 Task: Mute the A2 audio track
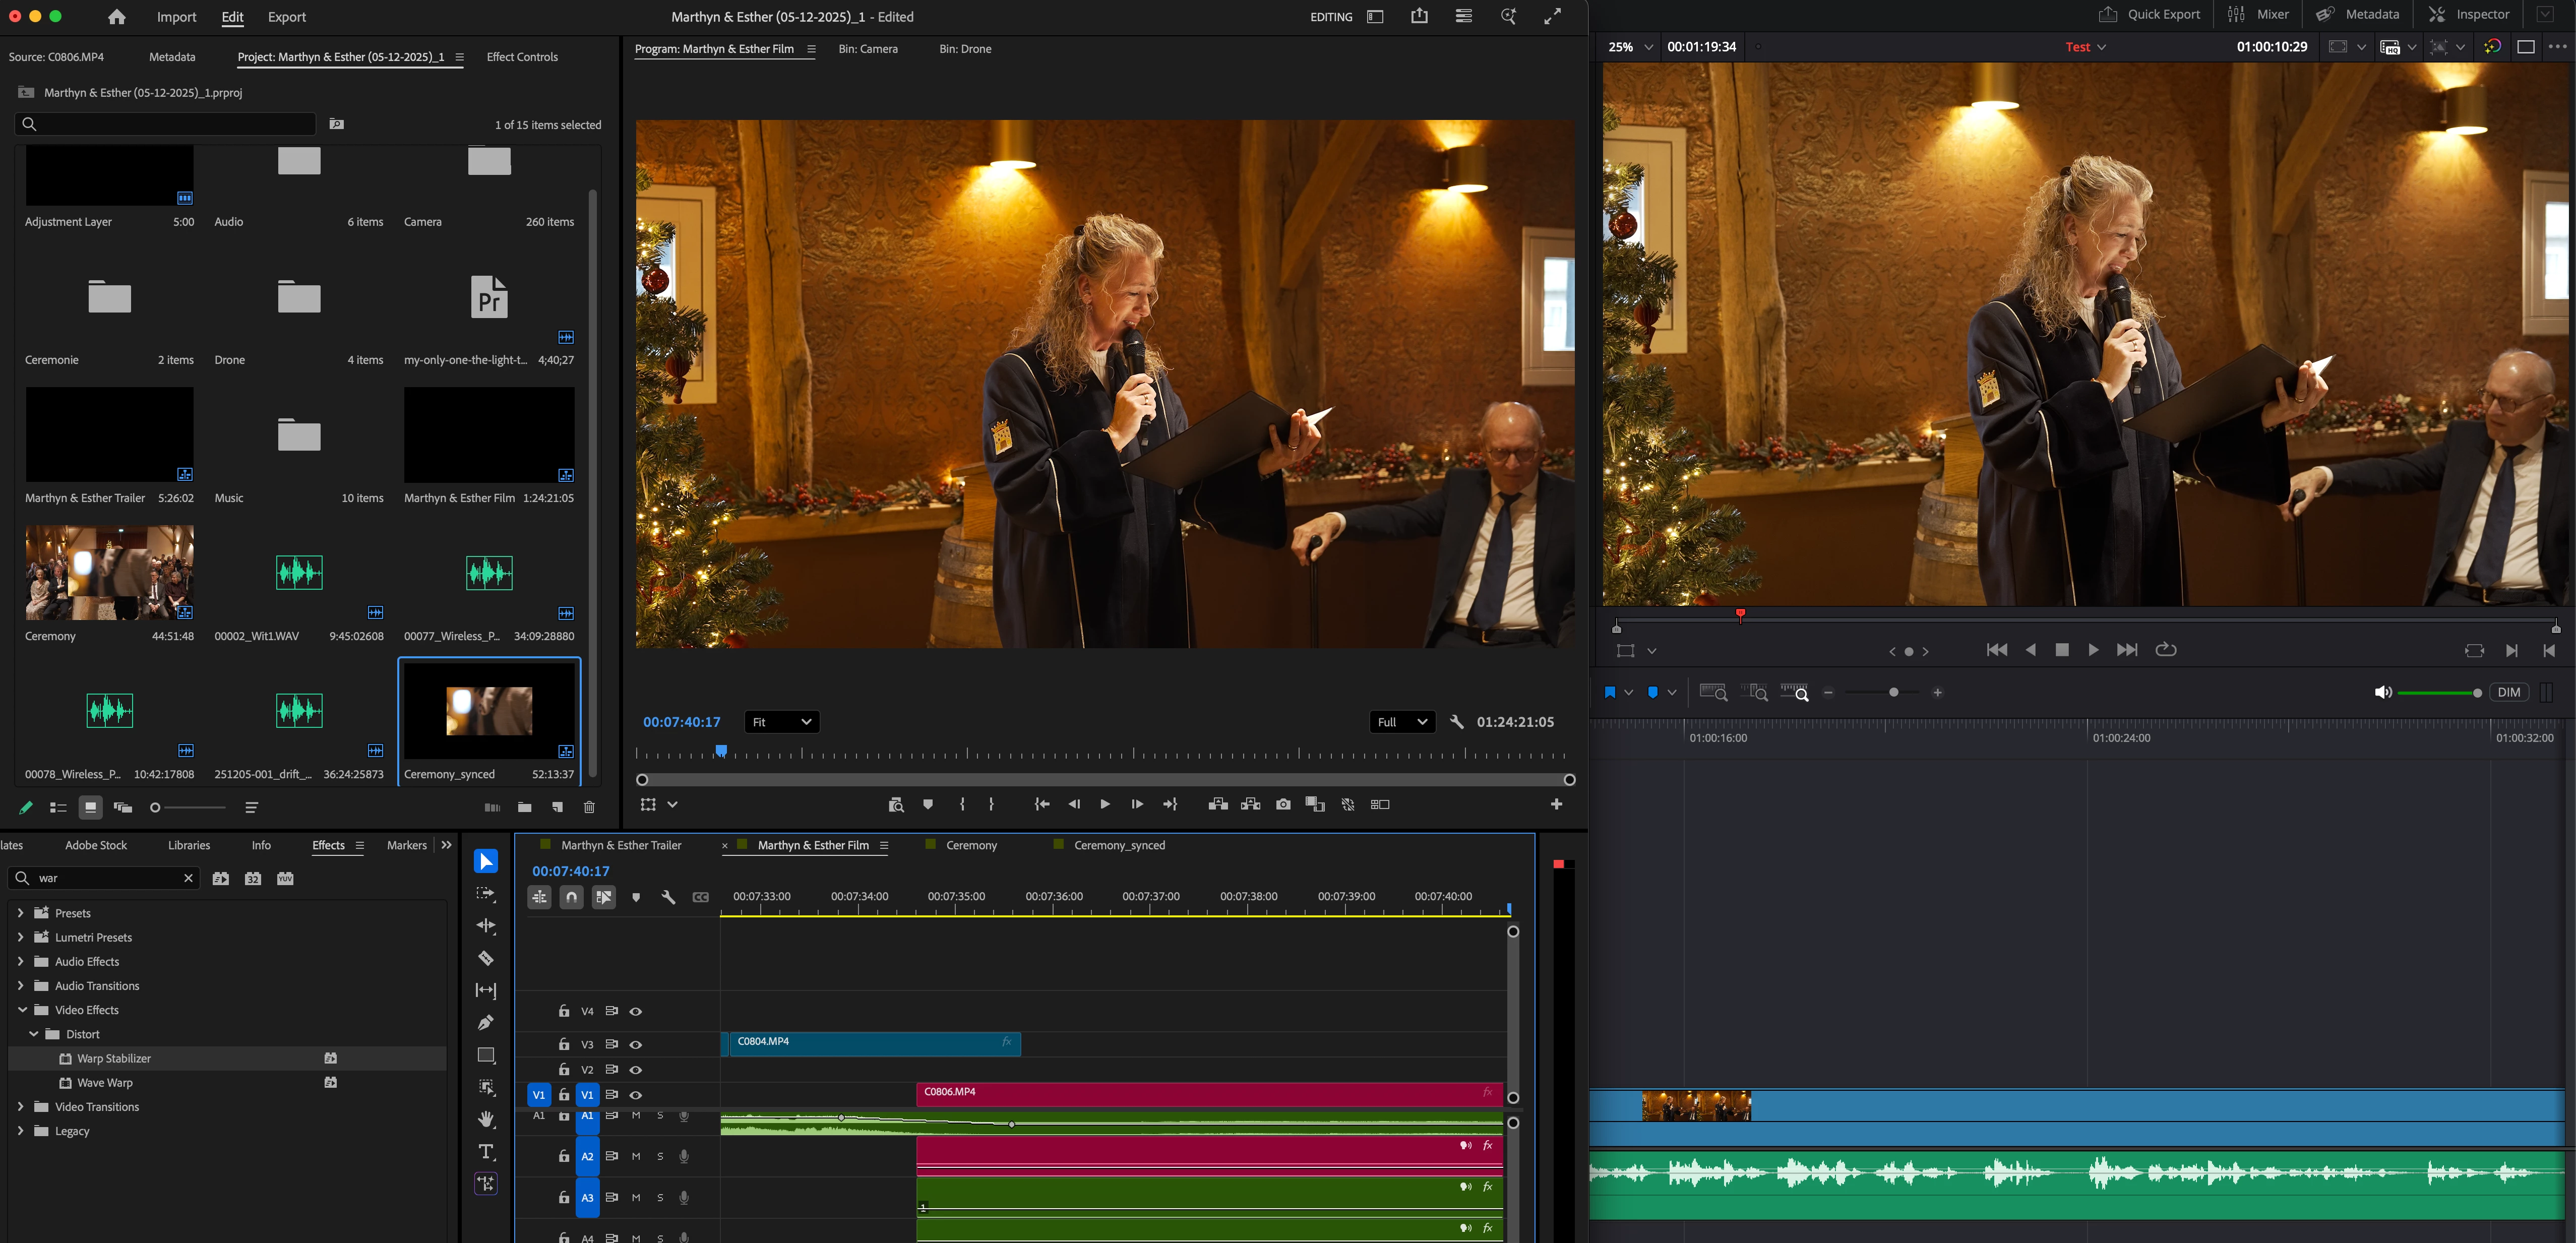click(x=636, y=1156)
